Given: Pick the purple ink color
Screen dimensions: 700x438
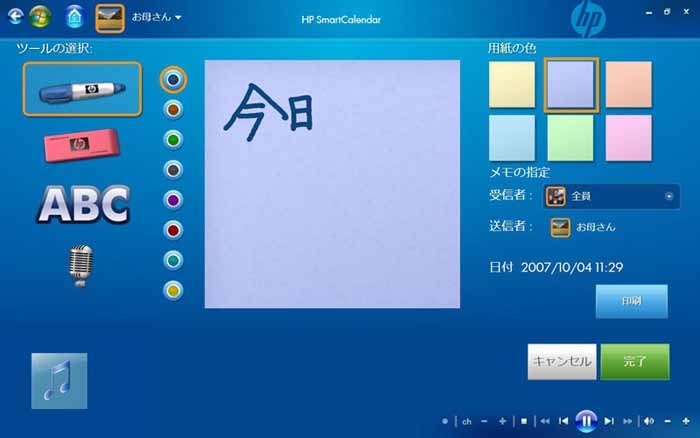Looking at the screenshot, I should (173, 200).
